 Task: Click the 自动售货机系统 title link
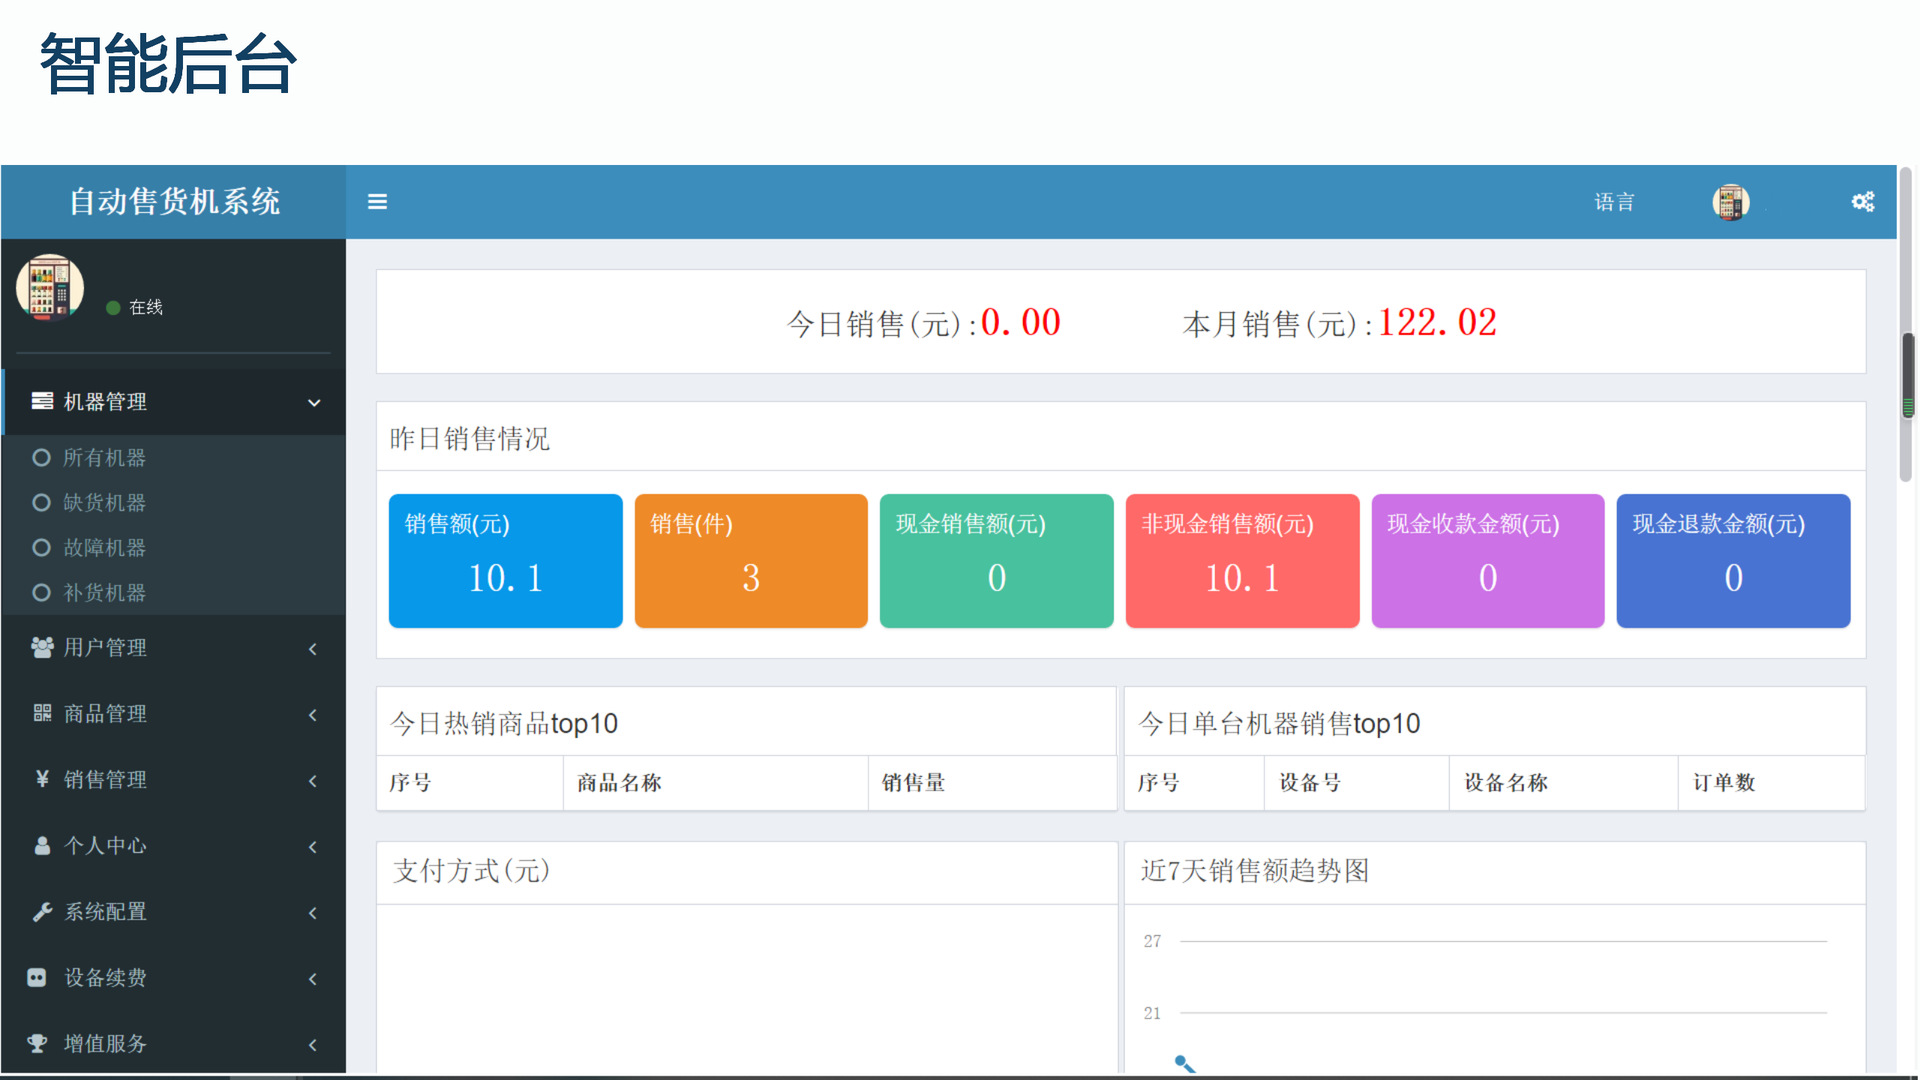(174, 202)
